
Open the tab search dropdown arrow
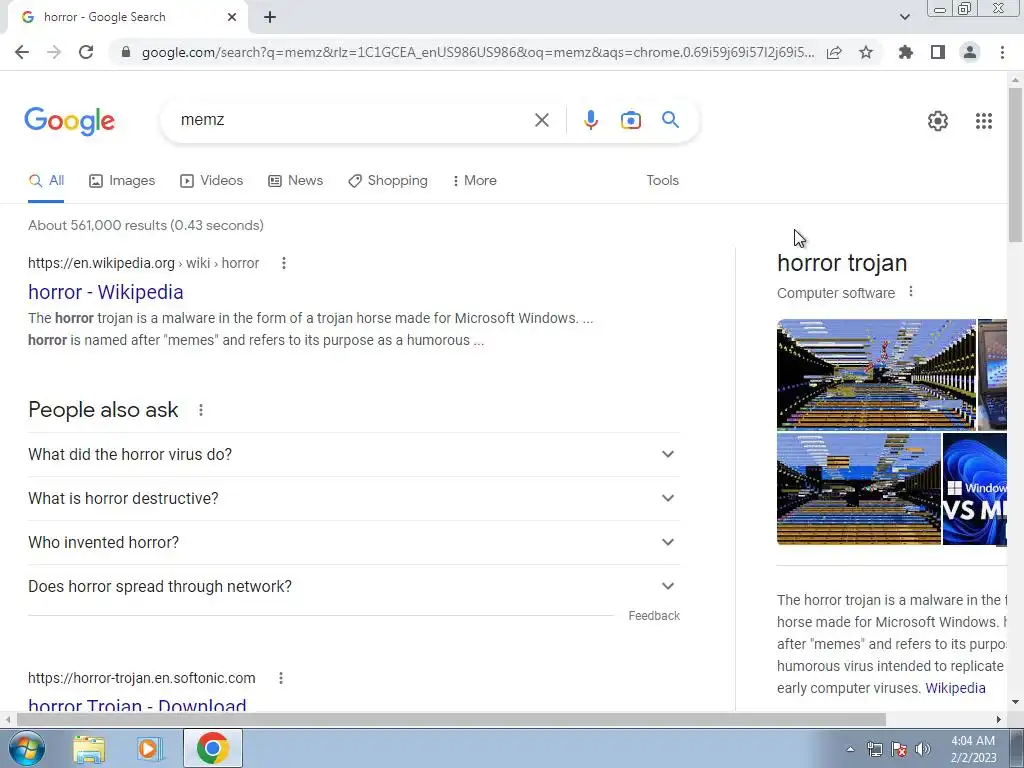click(x=904, y=17)
